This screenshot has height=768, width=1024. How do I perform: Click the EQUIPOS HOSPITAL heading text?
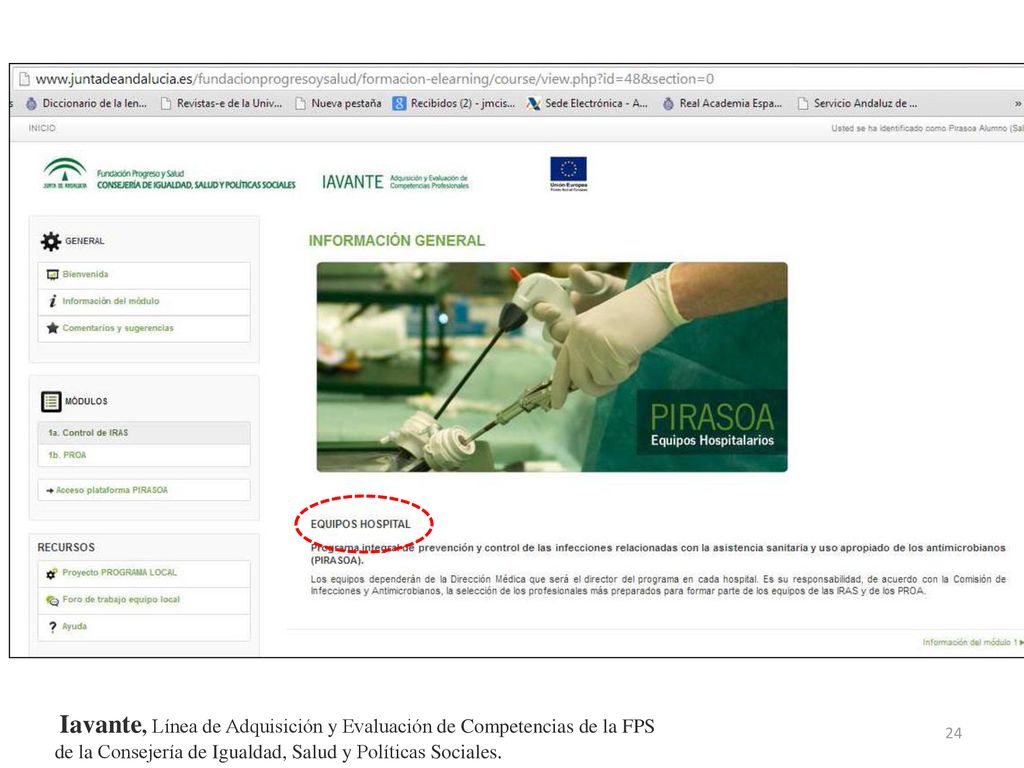[x=360, y=524]
